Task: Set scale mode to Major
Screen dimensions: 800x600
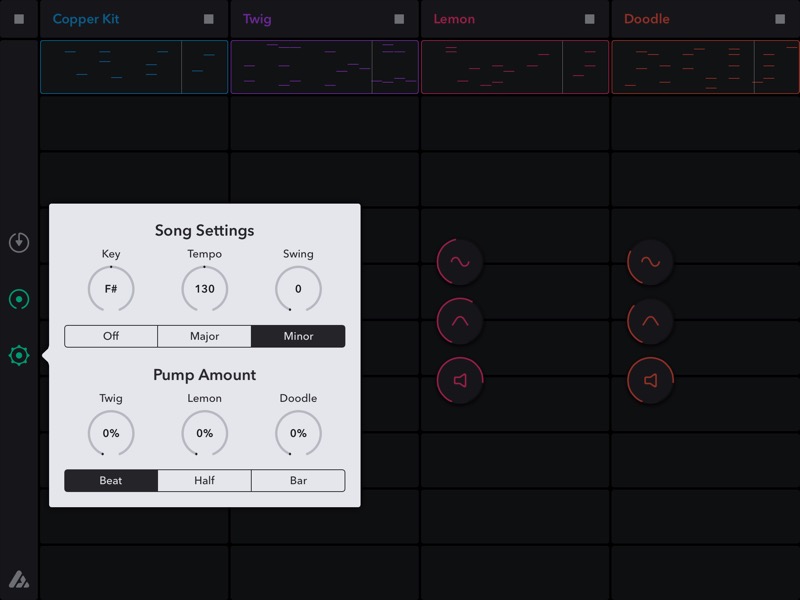Action: point(205,336)
